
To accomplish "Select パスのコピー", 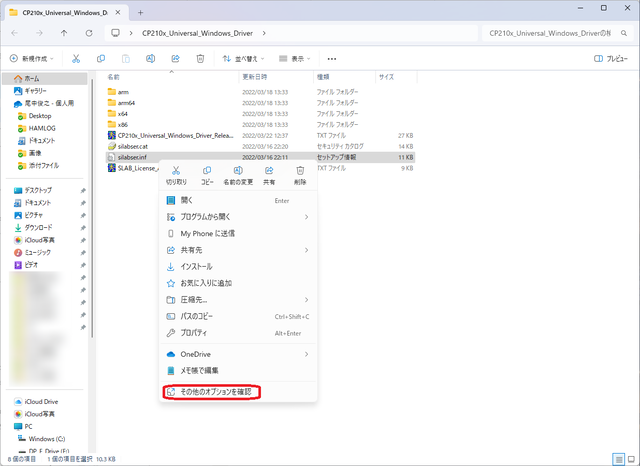I will pyautogui.click(x=238, y=316).
